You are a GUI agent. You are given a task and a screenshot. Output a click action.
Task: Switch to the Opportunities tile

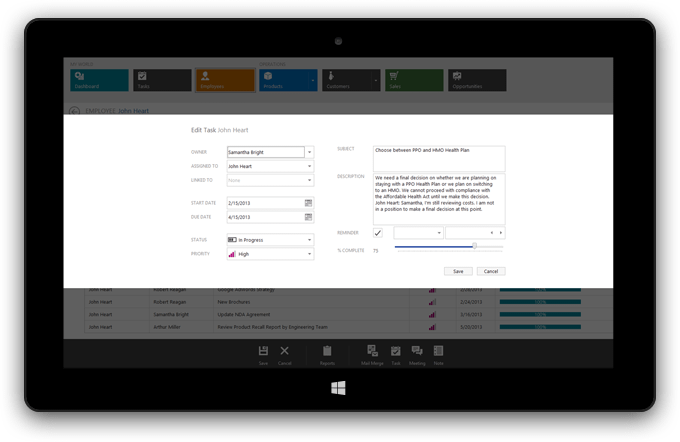(x=477, y=80)
